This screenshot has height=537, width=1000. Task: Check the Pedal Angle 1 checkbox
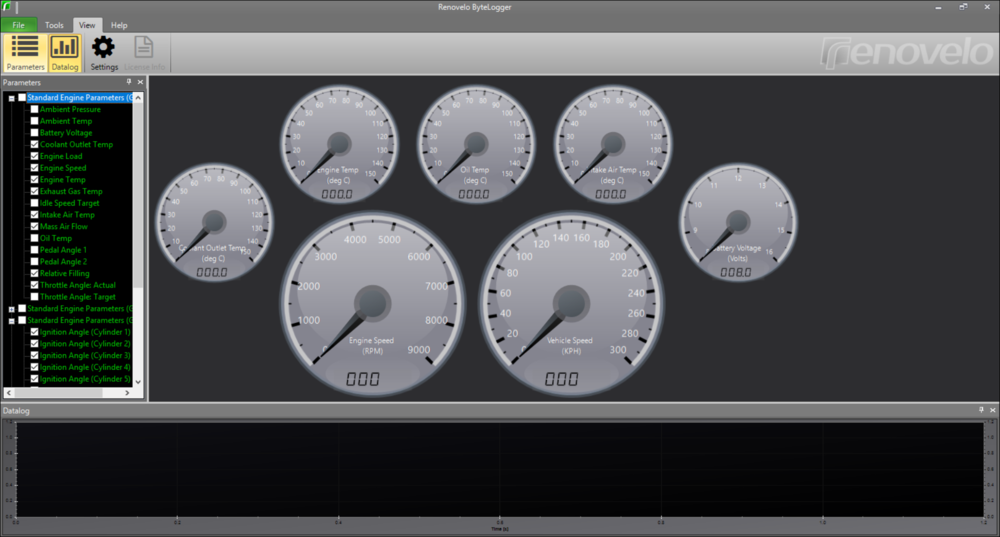pos(34,249)
